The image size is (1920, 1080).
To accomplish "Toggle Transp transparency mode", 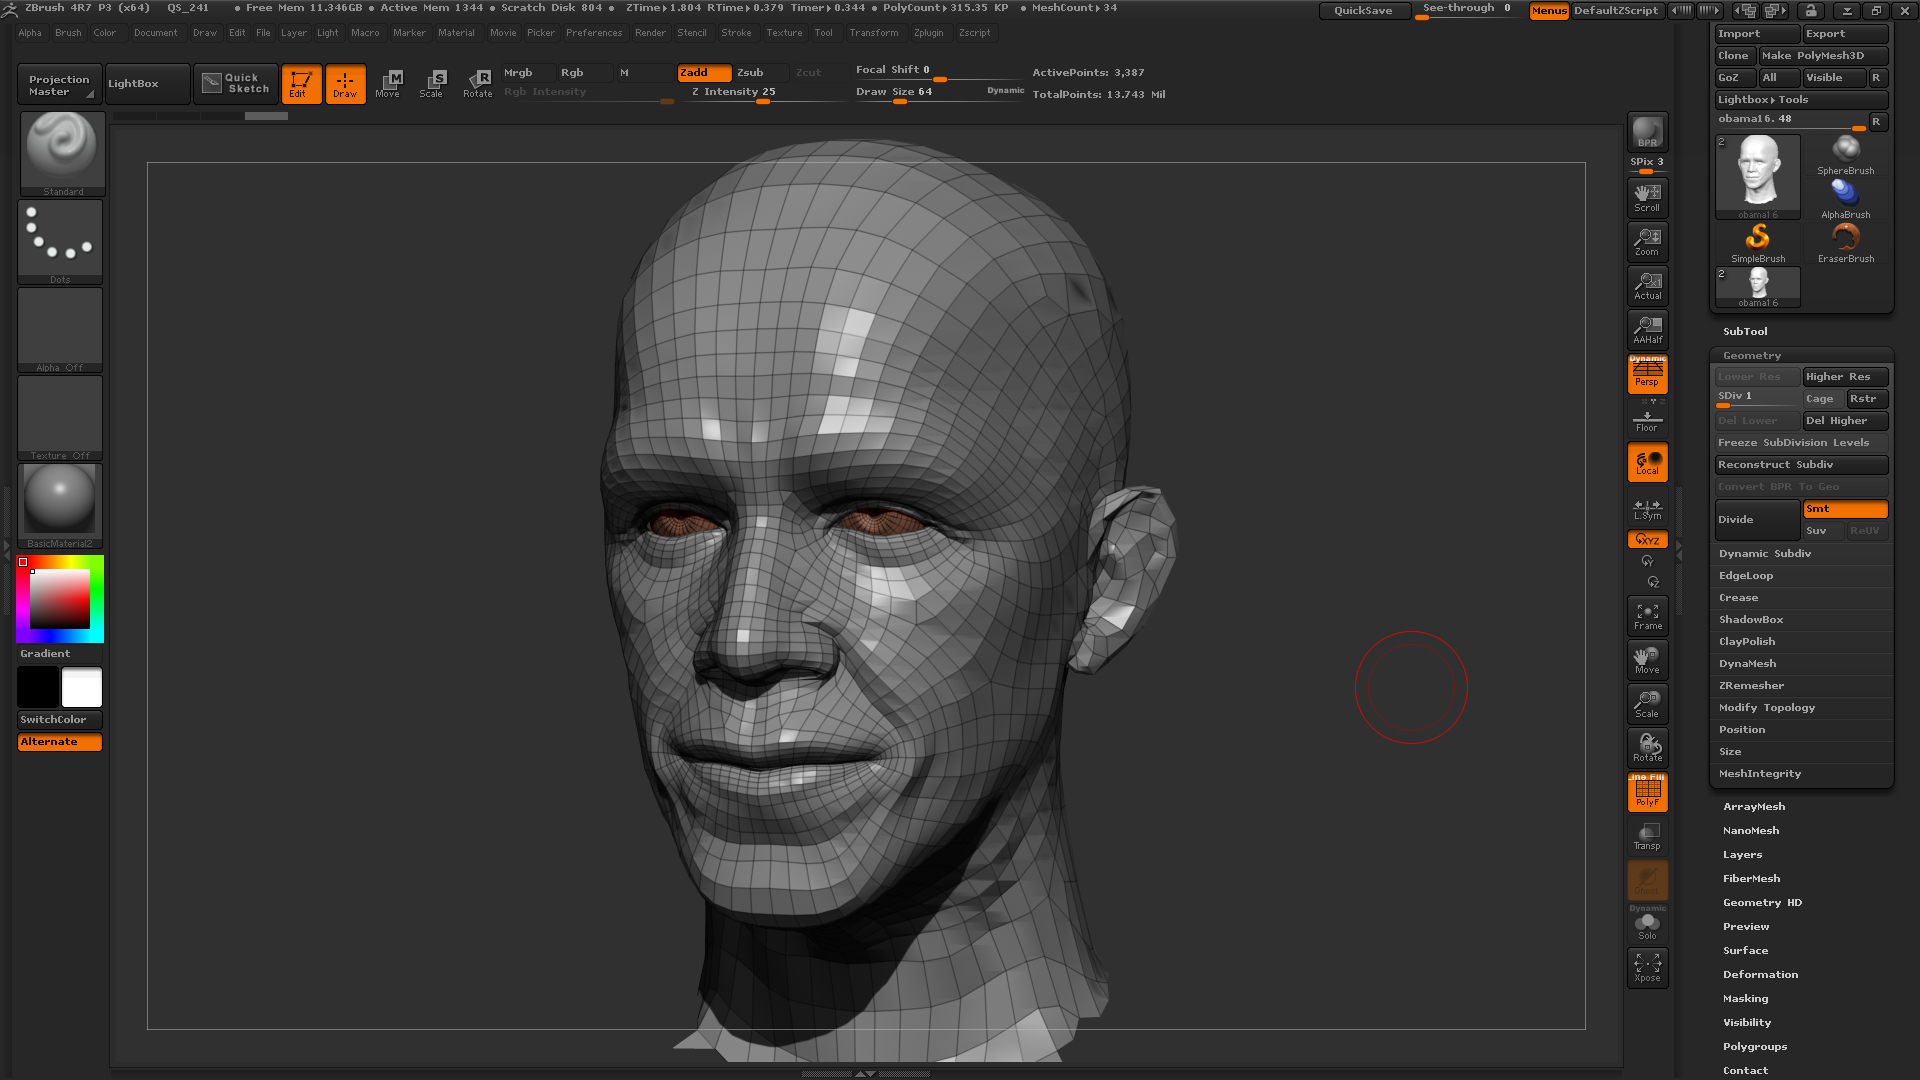I will [1647, 836].
